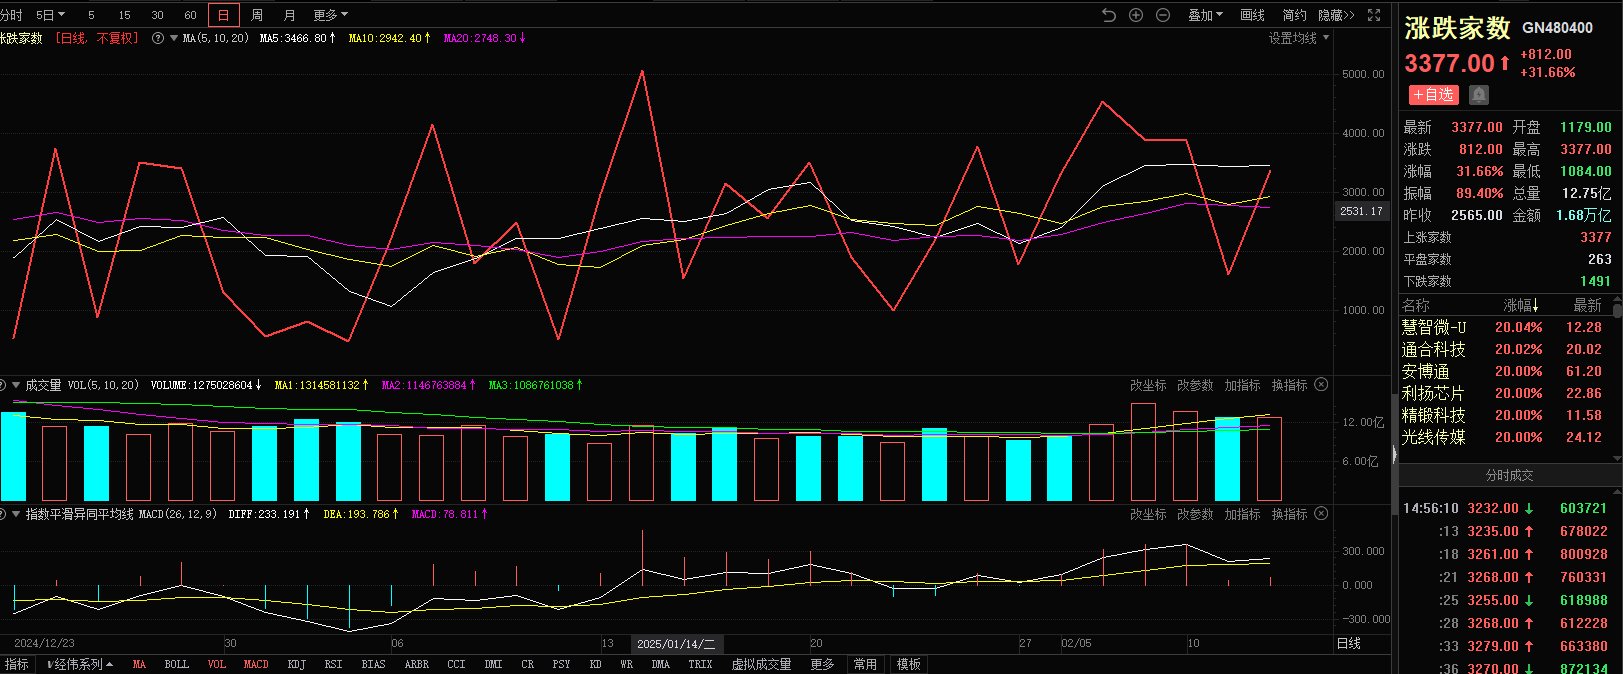
Task: Click the right panel vertical scrollbar
Action: tap(1617, 310)
